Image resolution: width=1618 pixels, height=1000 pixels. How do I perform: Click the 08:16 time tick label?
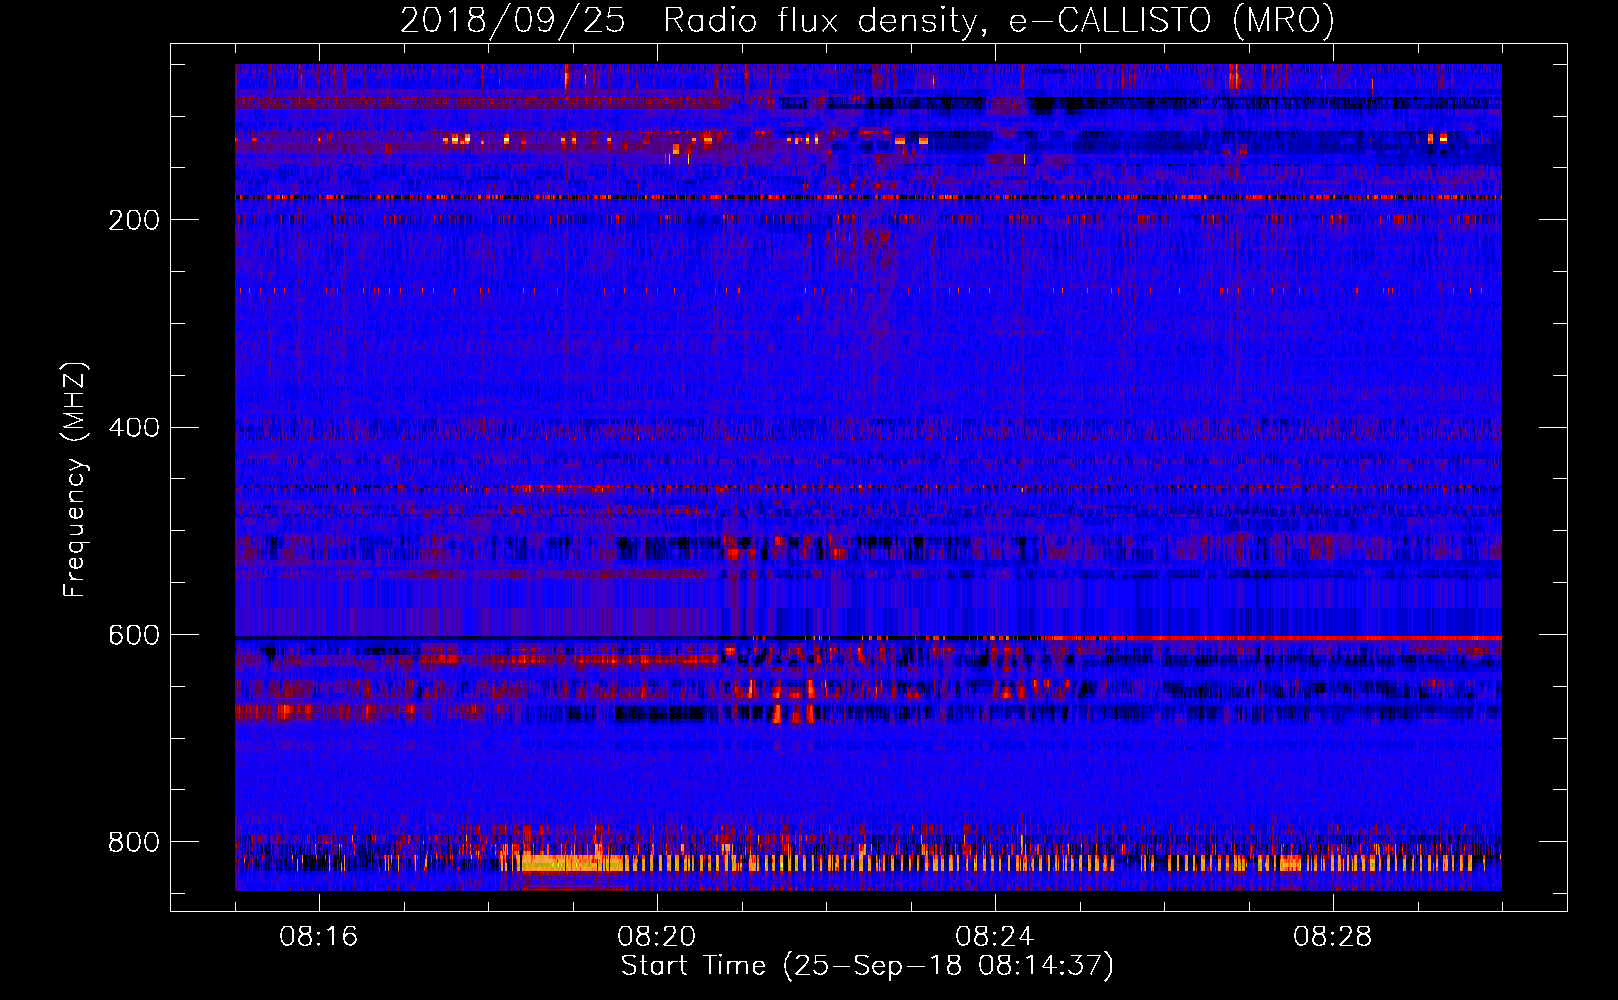coord(319,937)
